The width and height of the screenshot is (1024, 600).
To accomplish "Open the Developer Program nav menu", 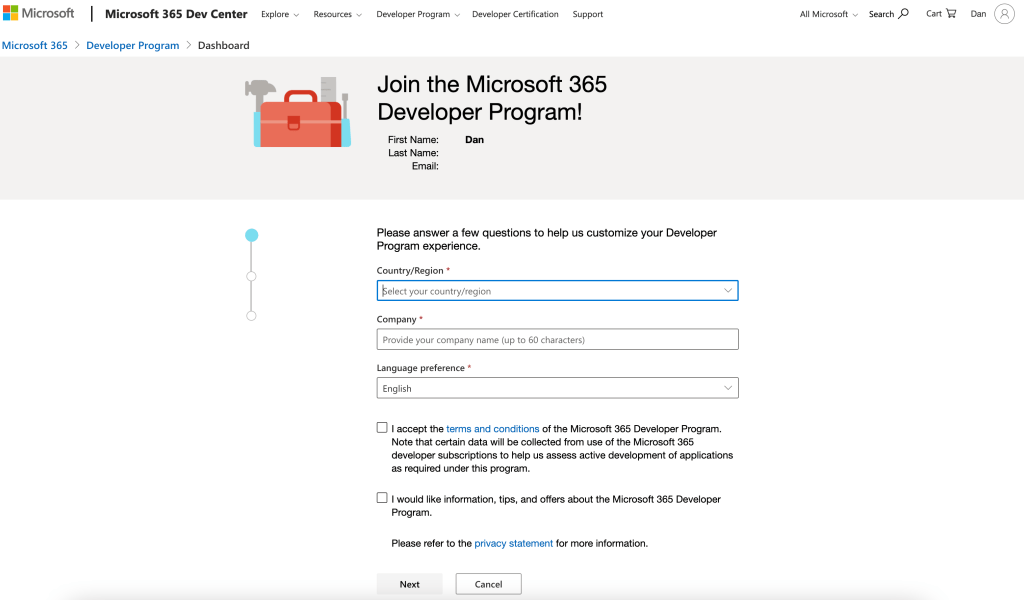I will click(418, 14).
